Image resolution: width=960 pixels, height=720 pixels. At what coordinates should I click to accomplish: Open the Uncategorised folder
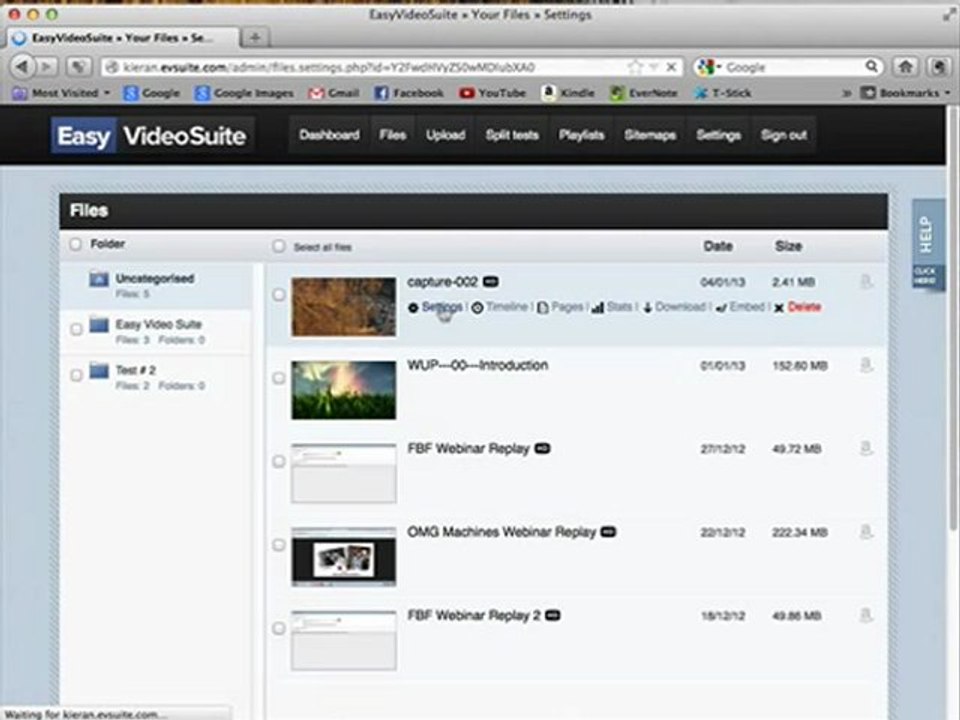click(155, 285)
